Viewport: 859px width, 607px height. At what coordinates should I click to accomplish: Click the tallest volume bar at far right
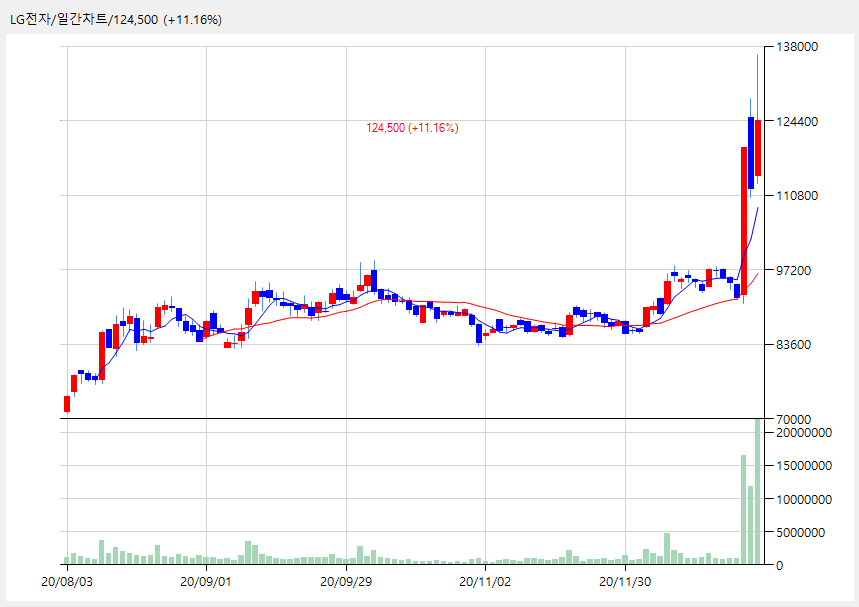click(x=758, y=491)
